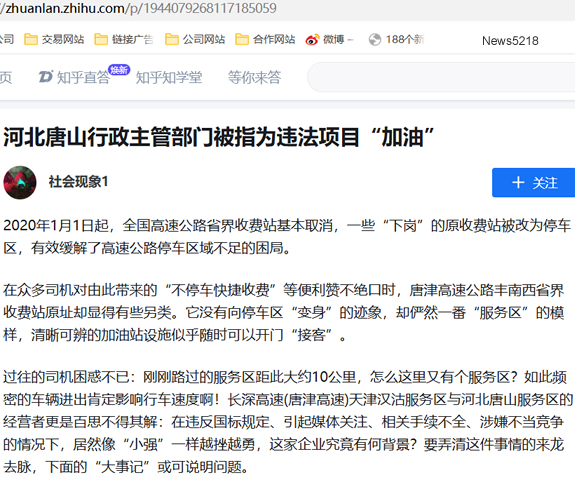This screenshot has height=487, width=579.
Task: Select the zhuanlan.zhihu.com URL in address bar
Action: (x=138, y=8)
